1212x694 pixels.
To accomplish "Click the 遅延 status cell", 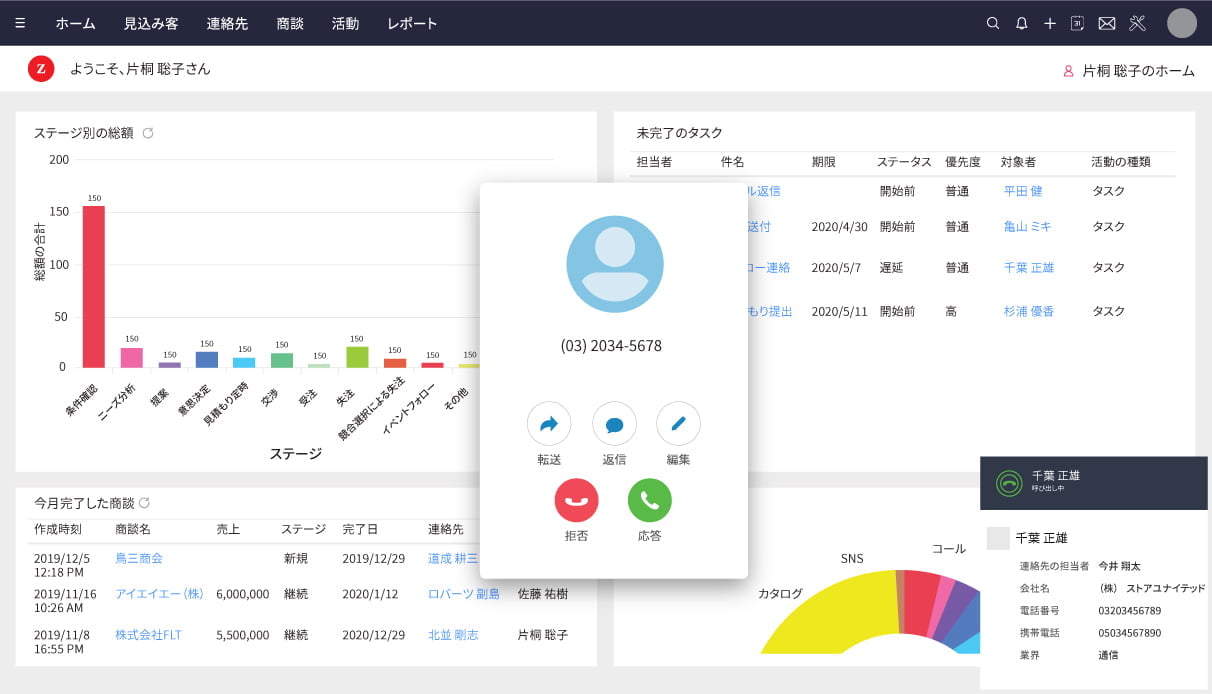I will pos(892,268).
